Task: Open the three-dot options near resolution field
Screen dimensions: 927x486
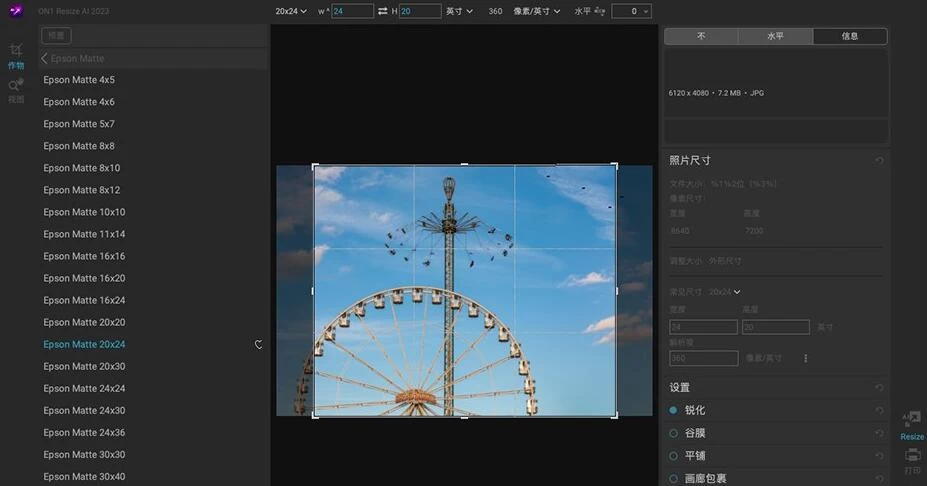Action: pyautogui.click(x=806, y=358)
